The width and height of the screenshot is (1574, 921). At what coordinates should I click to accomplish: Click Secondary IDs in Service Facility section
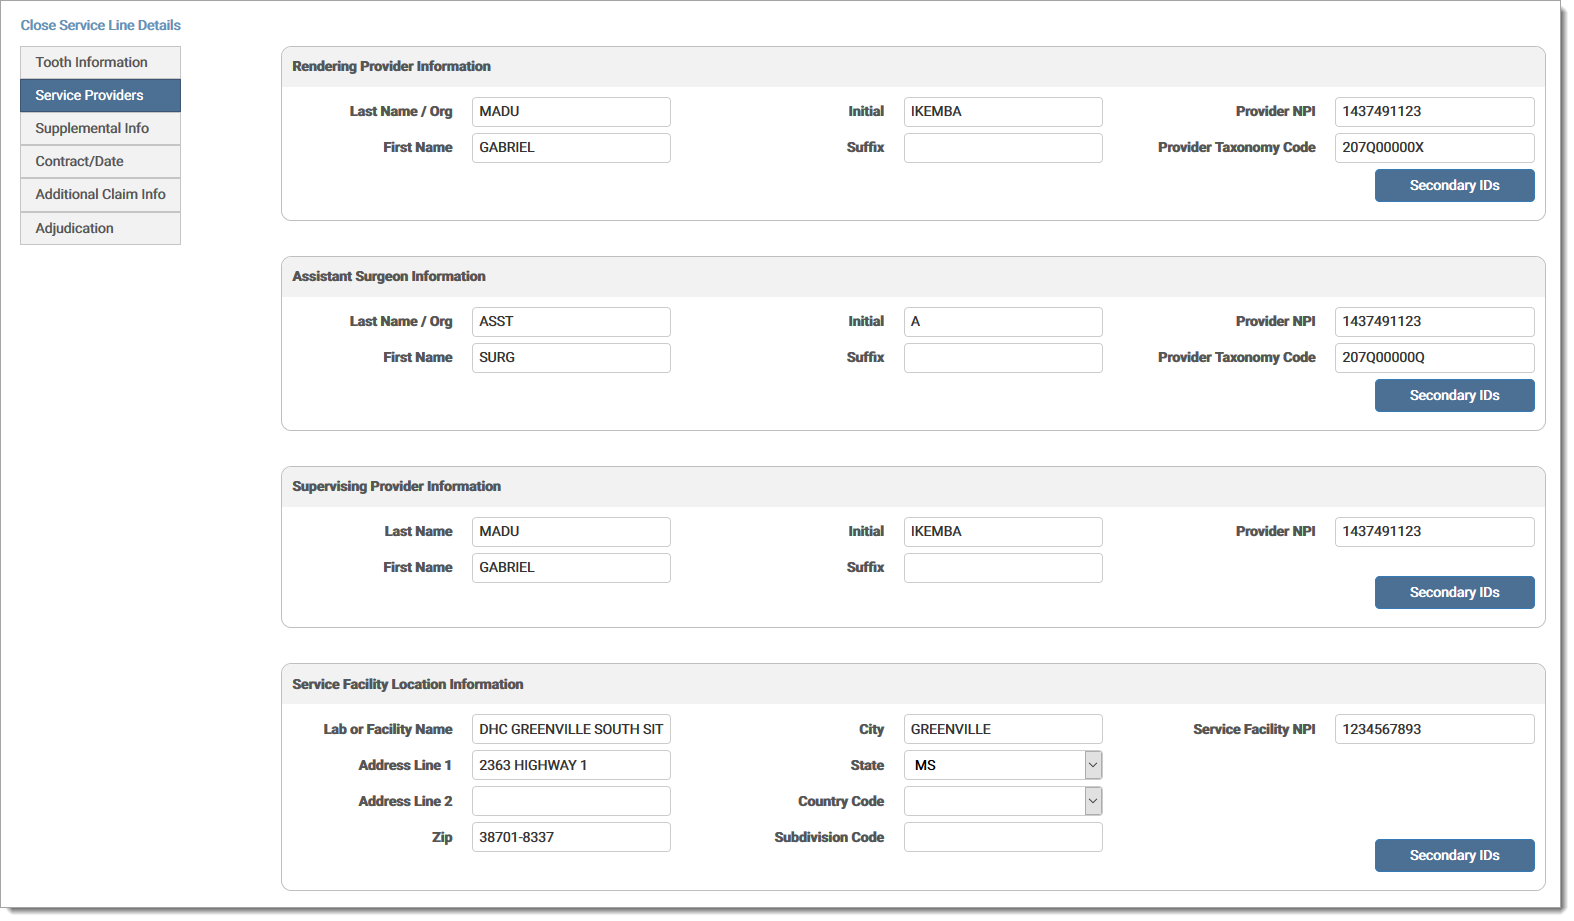click(1454, 855)
